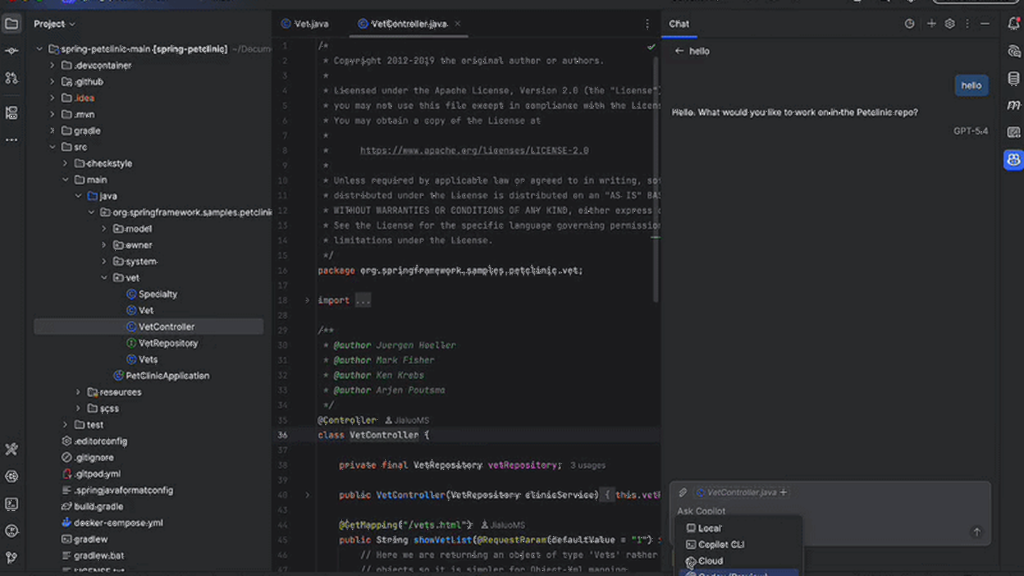This screenshot has height=576, width=1024.
Task: Click the green inspection checkmark in editor
Action: (651, 47)
